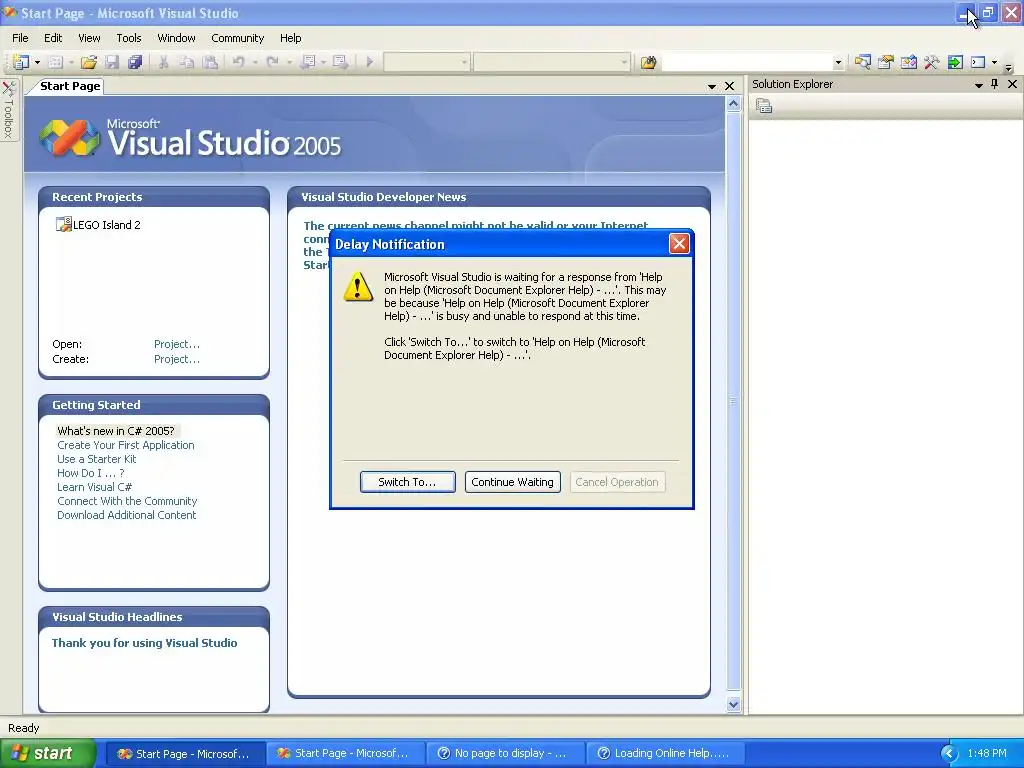The height and width of the screenshot is (768, 1024).
Task: Click the Navigate Backward icon
Action: 308,62
